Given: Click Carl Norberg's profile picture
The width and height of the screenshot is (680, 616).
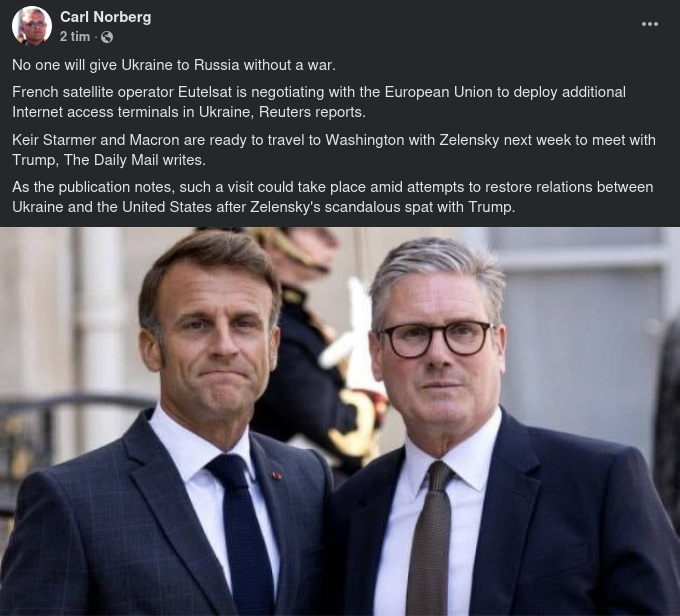Looking at the screenshot, I should [x=31, y=26].
